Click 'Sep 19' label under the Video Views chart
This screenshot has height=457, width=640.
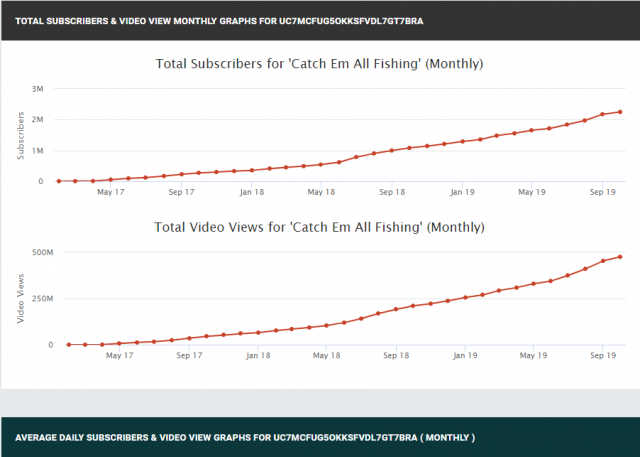coord(603,355)
